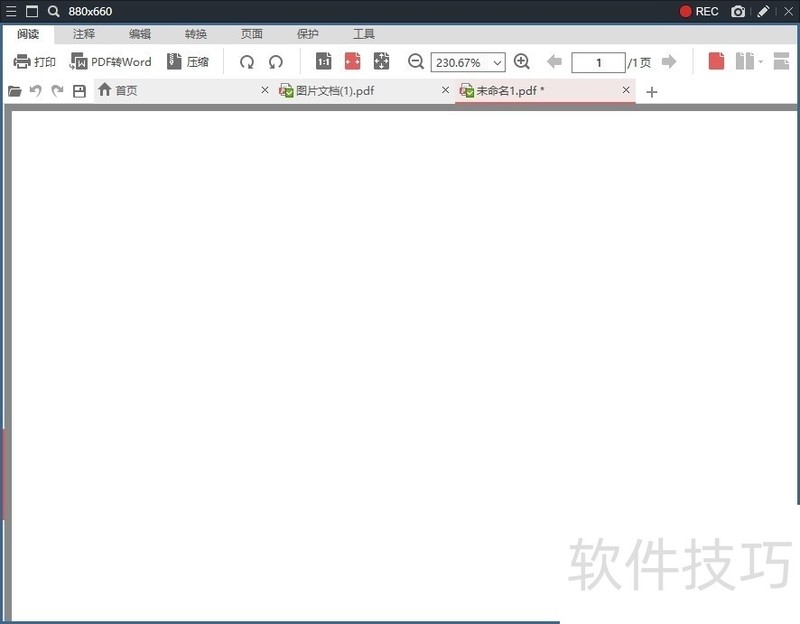This screenshot has width=800, height=624.
Task: Switch to the 阅读 tab
Action: coord(28,34)
